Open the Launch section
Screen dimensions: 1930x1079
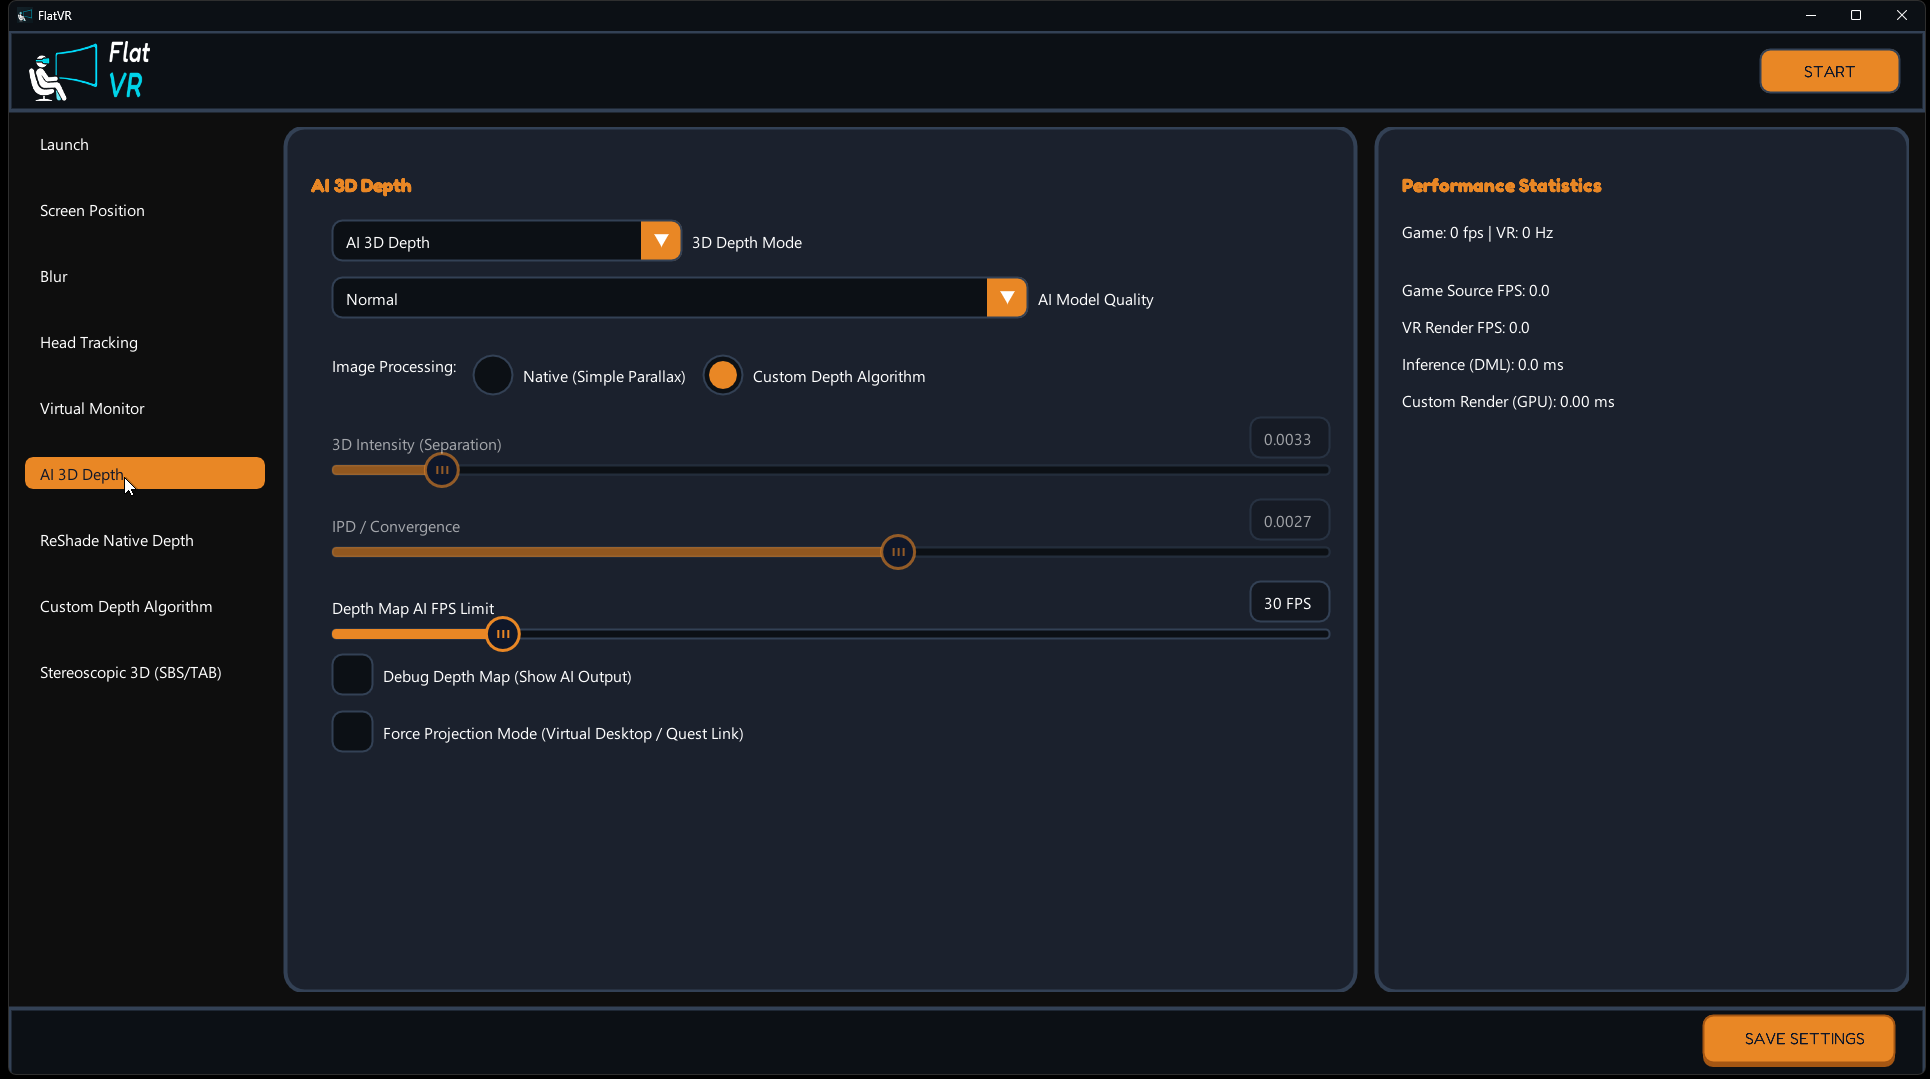coord(145,144)
